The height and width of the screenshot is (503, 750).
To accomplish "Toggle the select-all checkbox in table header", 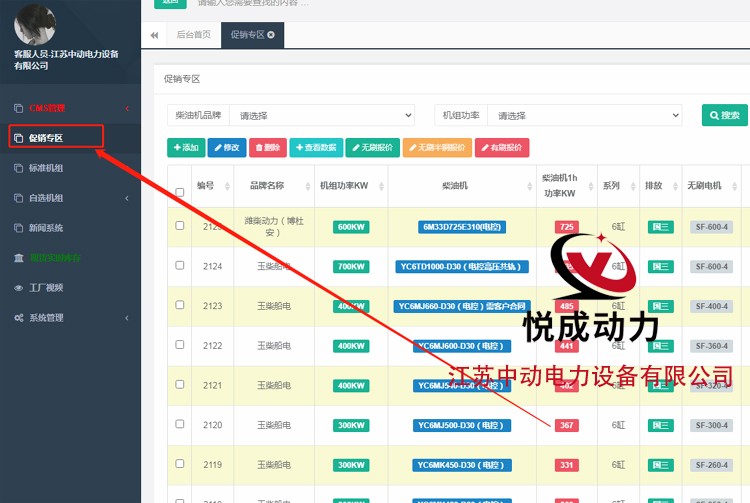I will (x=180, y=192).
